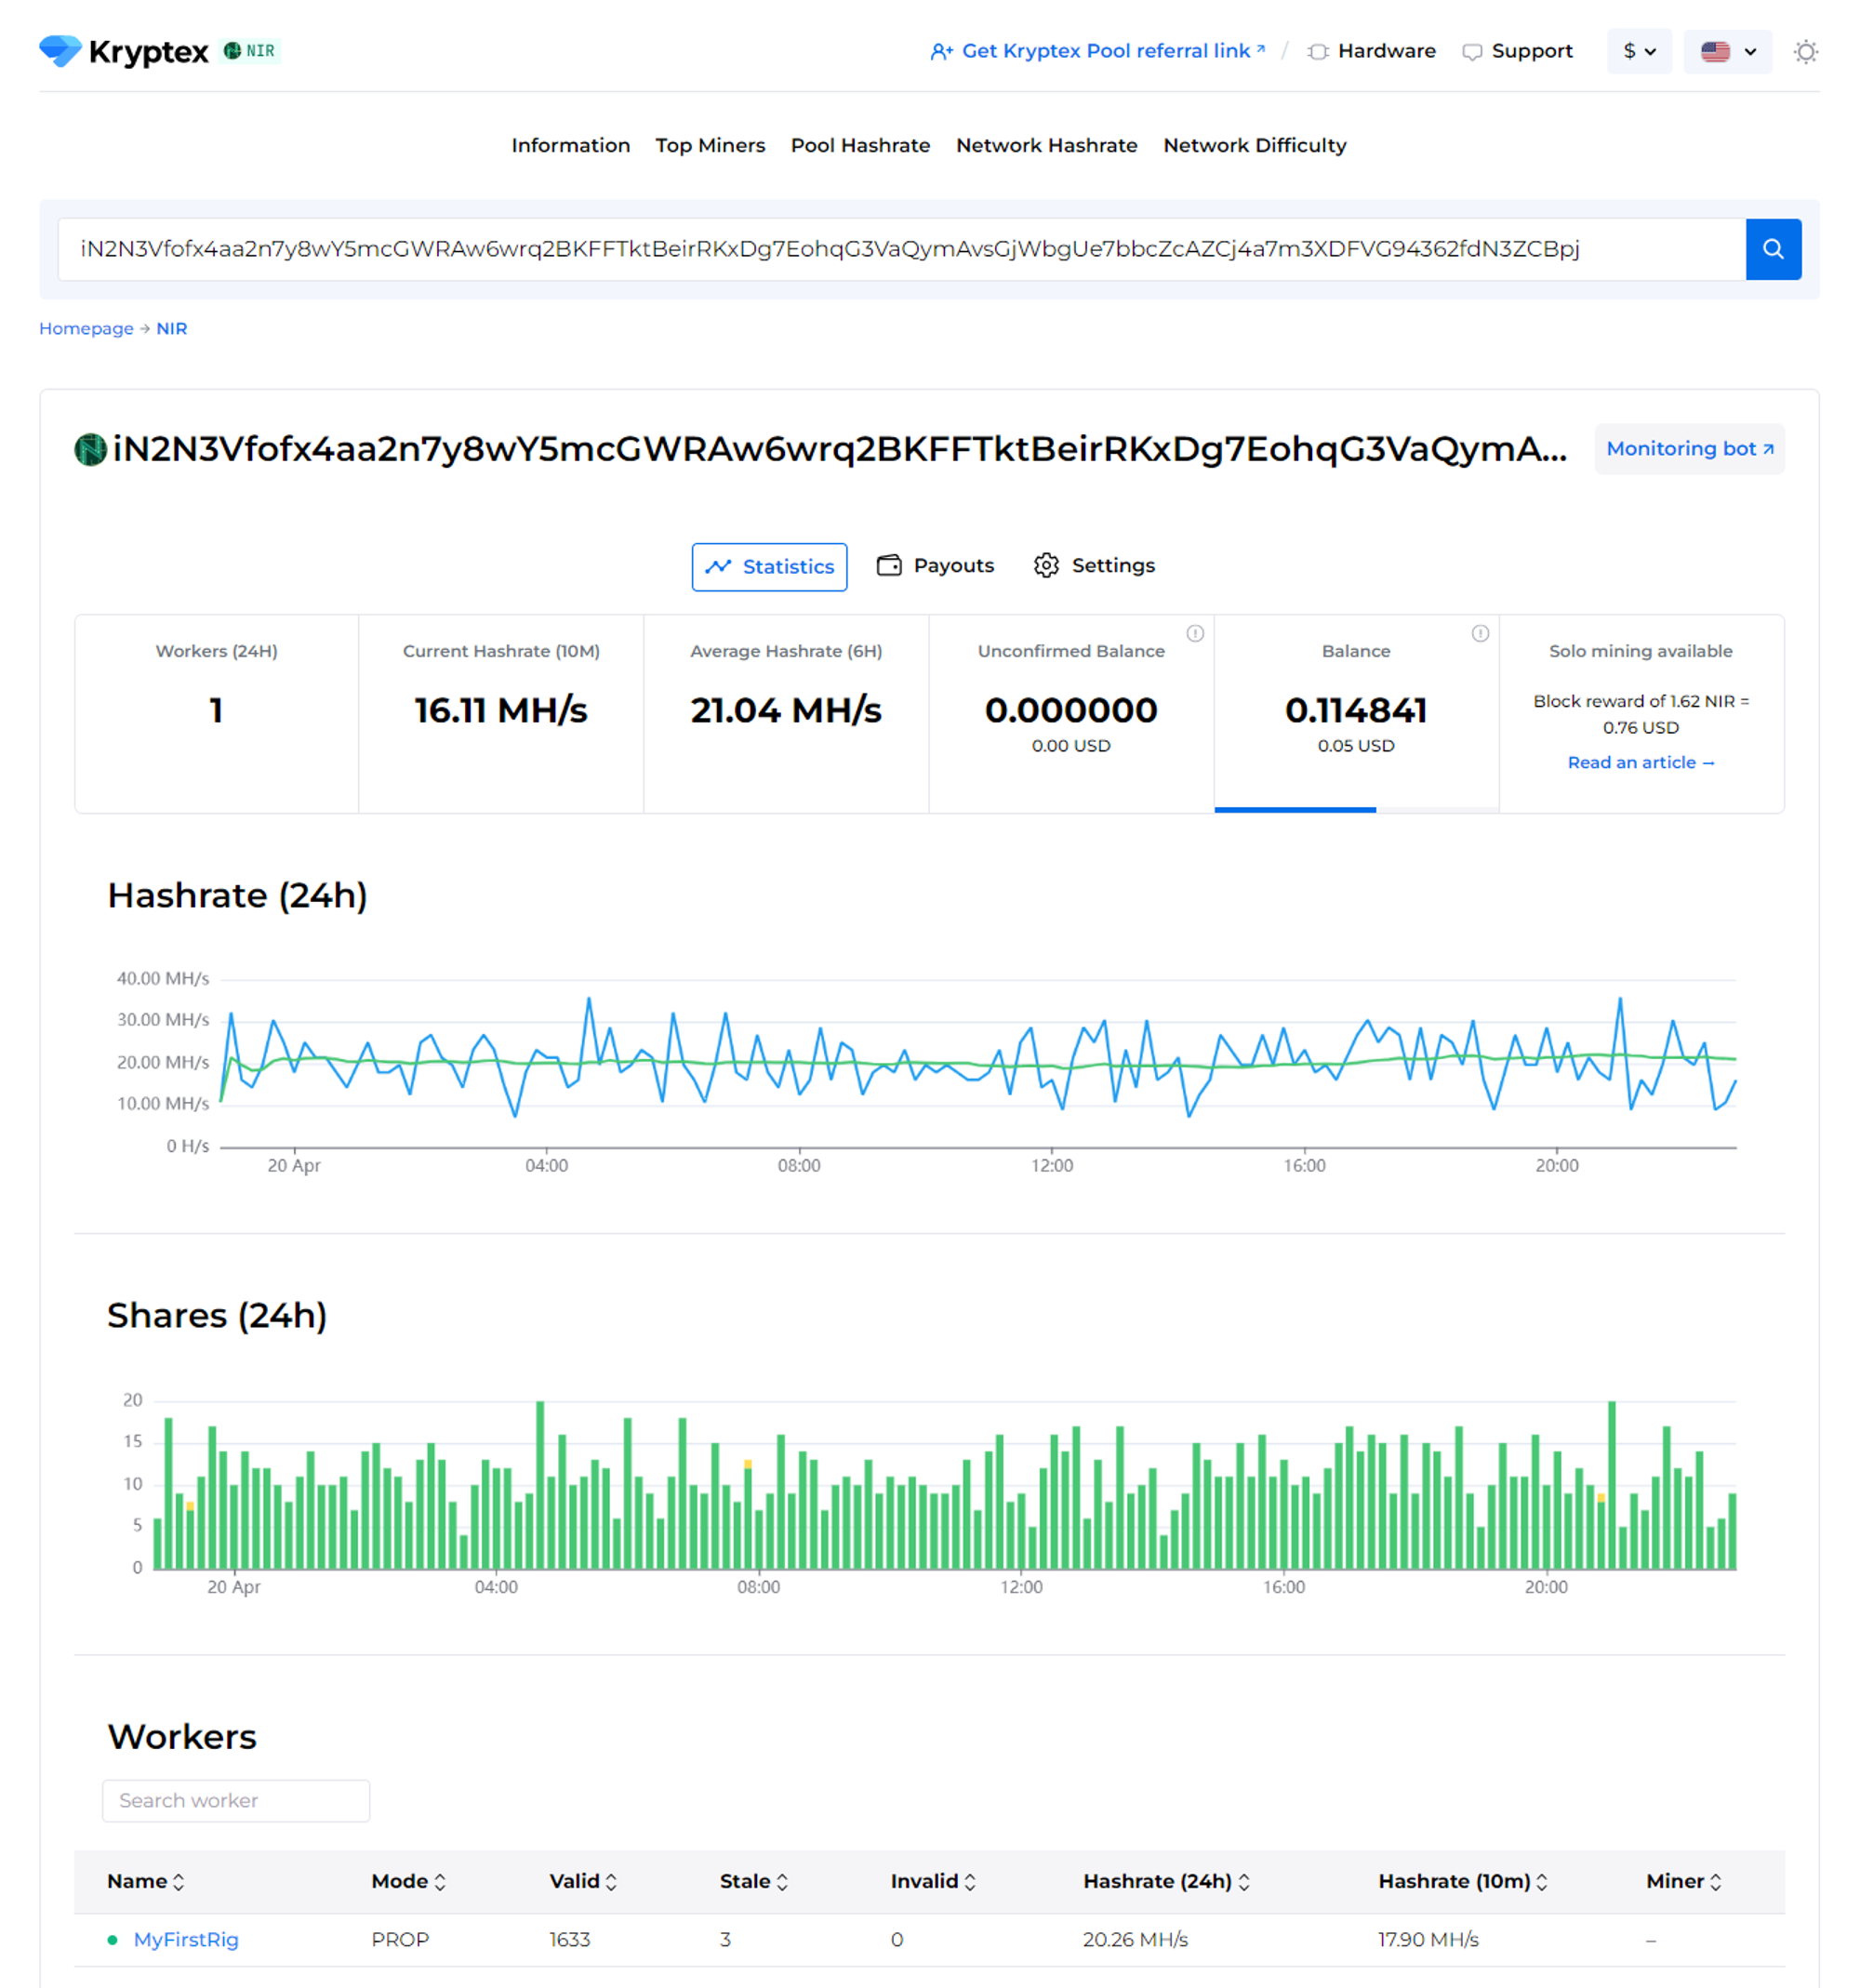This screenshot has width=1860, height=1988.
Task: Open the currency $ dropdown
Action: pyautogui.click(x=1639, y=51)
